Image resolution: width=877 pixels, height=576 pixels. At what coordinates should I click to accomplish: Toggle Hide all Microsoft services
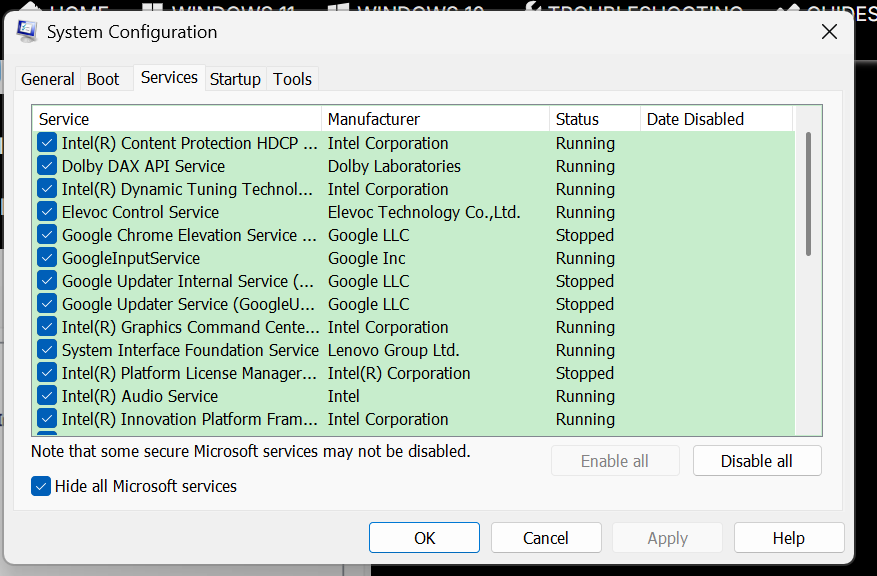pyautogui.click(x=40, y=486)
